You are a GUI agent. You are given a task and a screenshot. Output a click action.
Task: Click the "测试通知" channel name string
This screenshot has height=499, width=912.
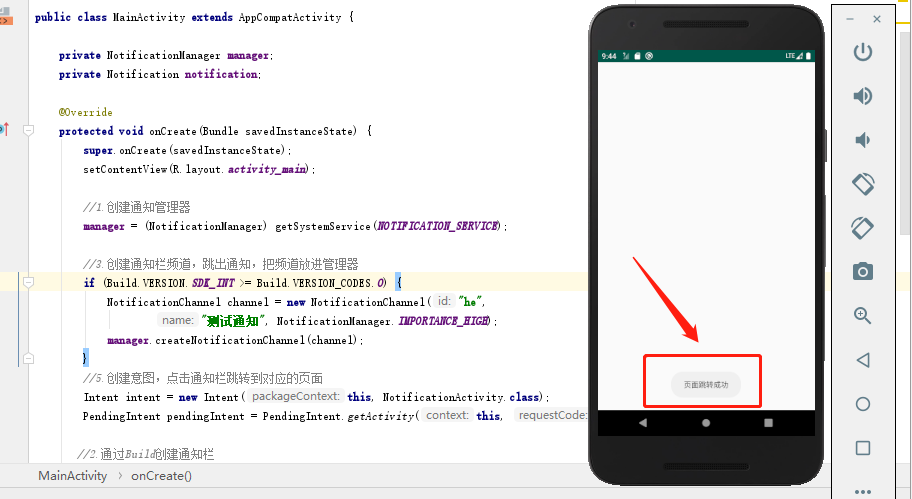(x=233, y=321)
